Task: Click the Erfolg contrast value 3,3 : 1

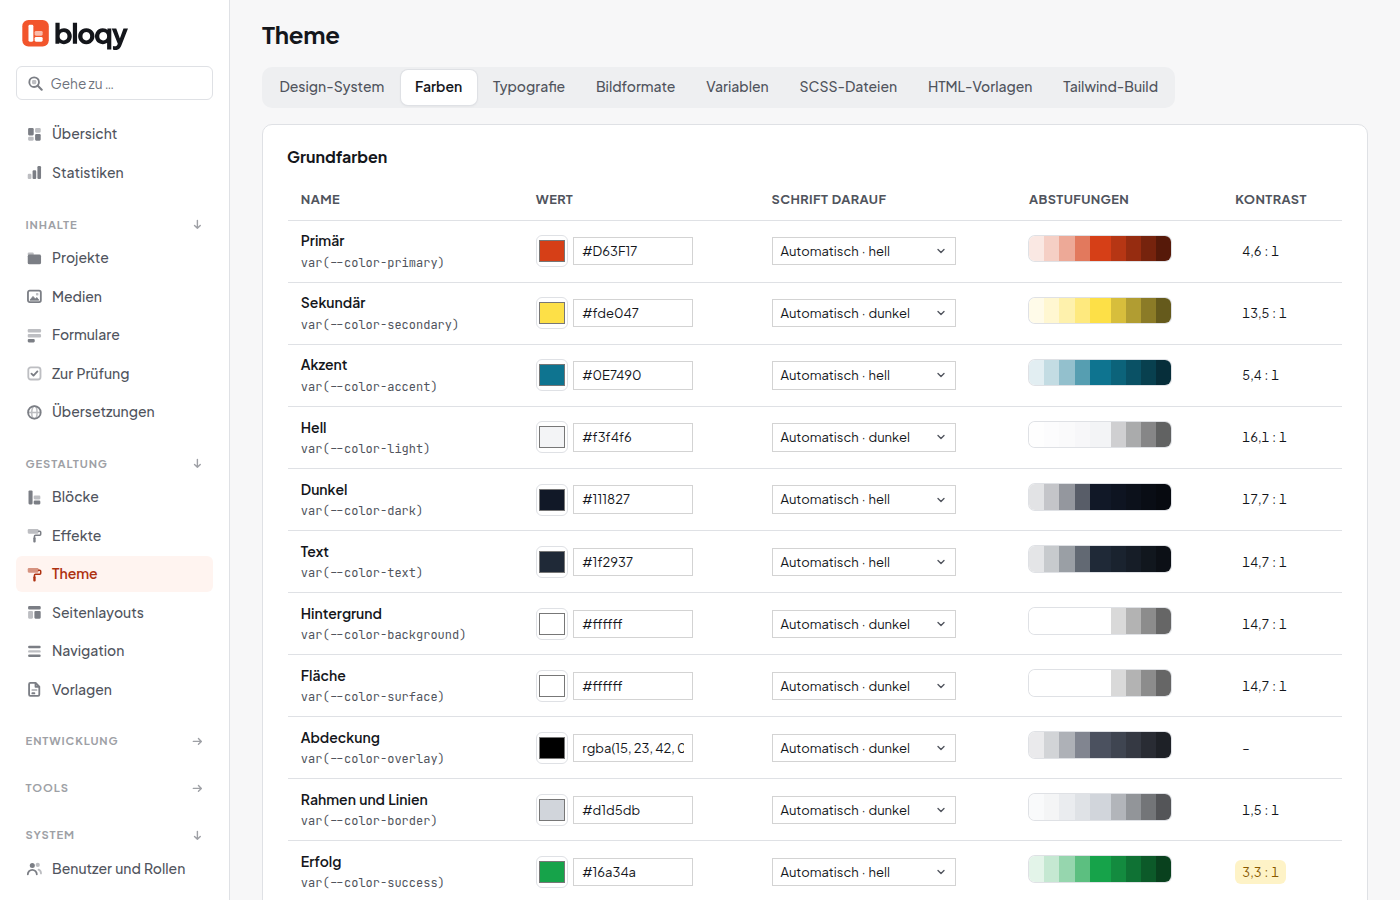Action: coord(1260,872)
